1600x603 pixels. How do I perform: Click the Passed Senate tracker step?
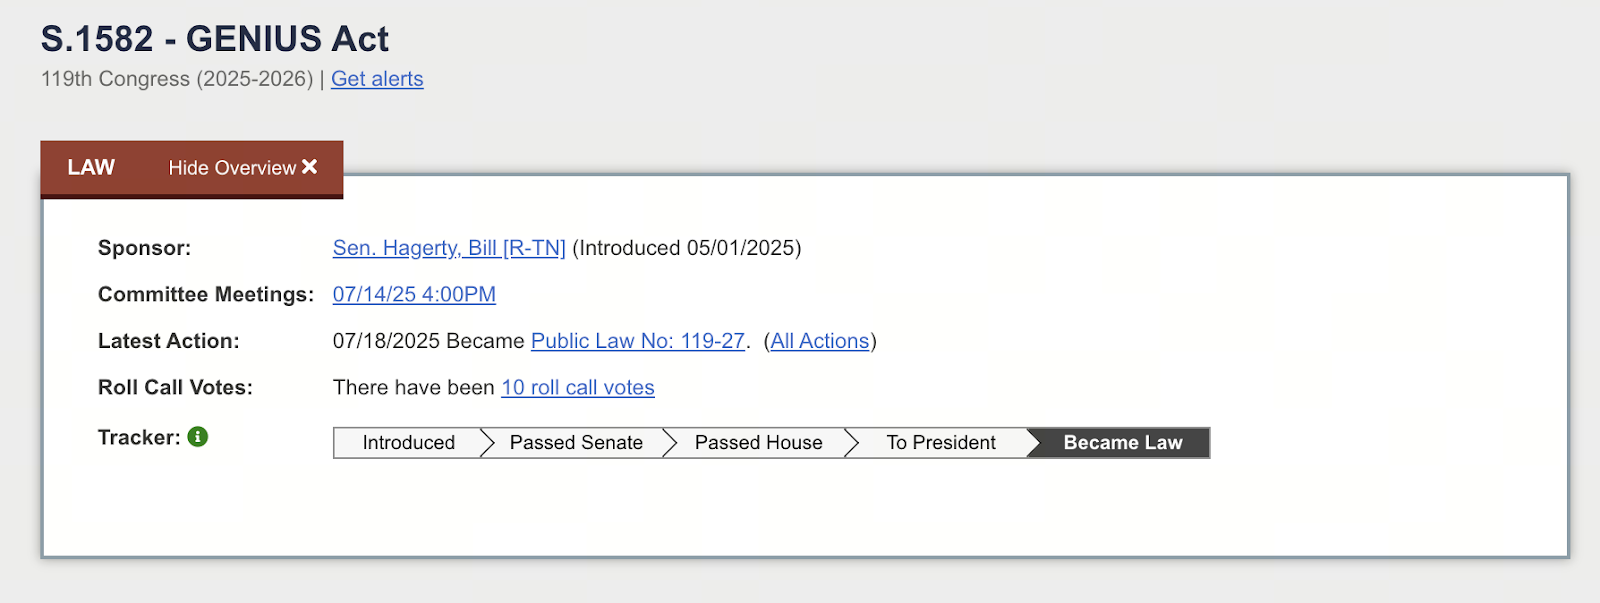576,443
